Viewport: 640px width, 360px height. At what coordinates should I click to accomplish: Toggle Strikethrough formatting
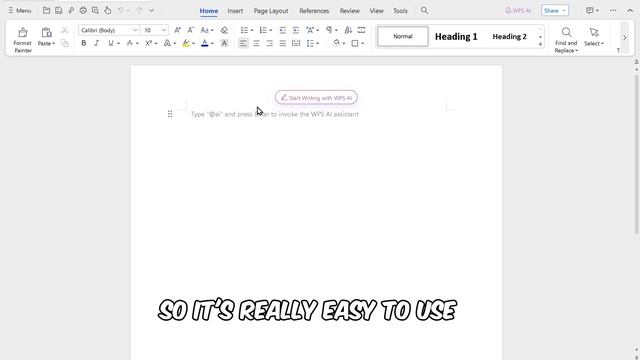pyautogui.click(x=129, y=43)
